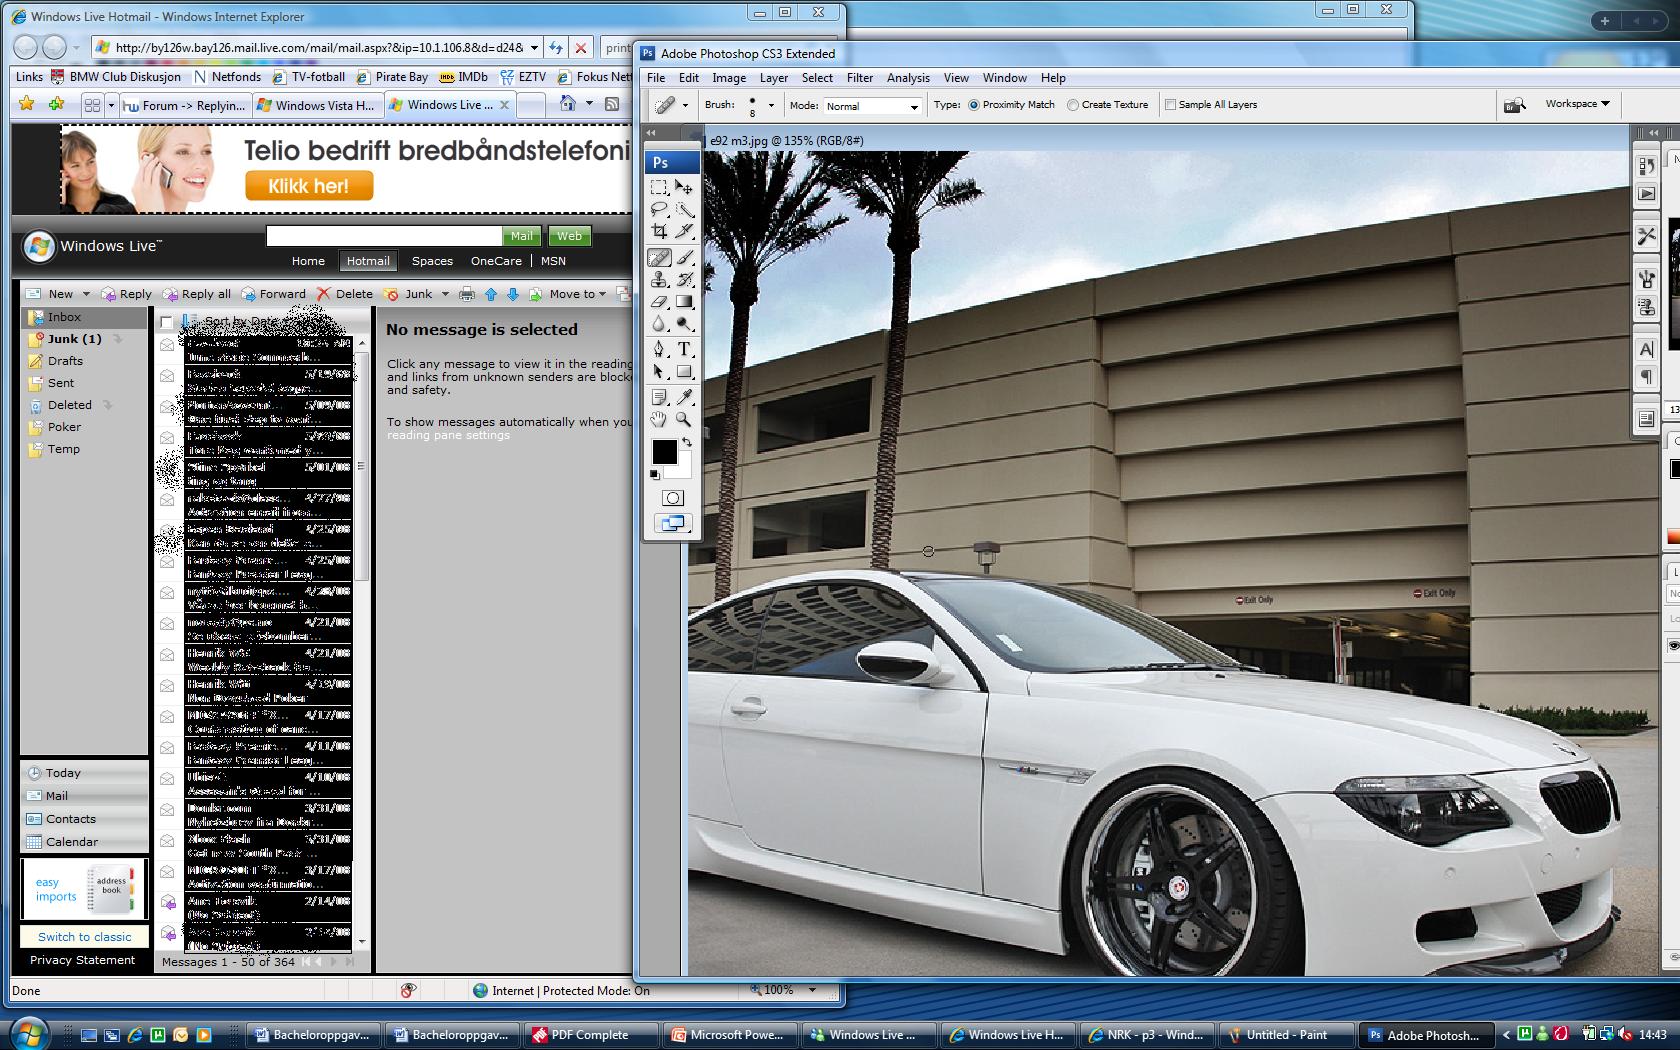Switch to the Windows Vista H... tab

316,105
